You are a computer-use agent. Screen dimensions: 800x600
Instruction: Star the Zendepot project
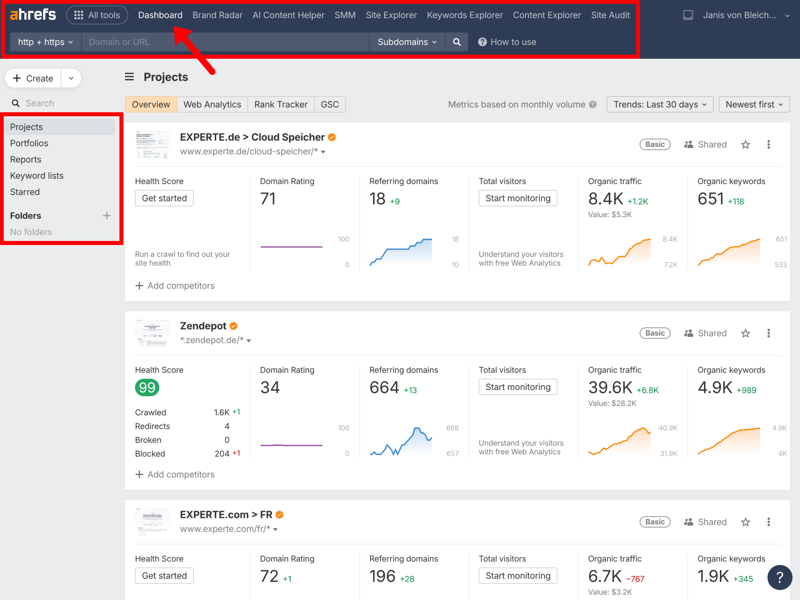(745, 334)
